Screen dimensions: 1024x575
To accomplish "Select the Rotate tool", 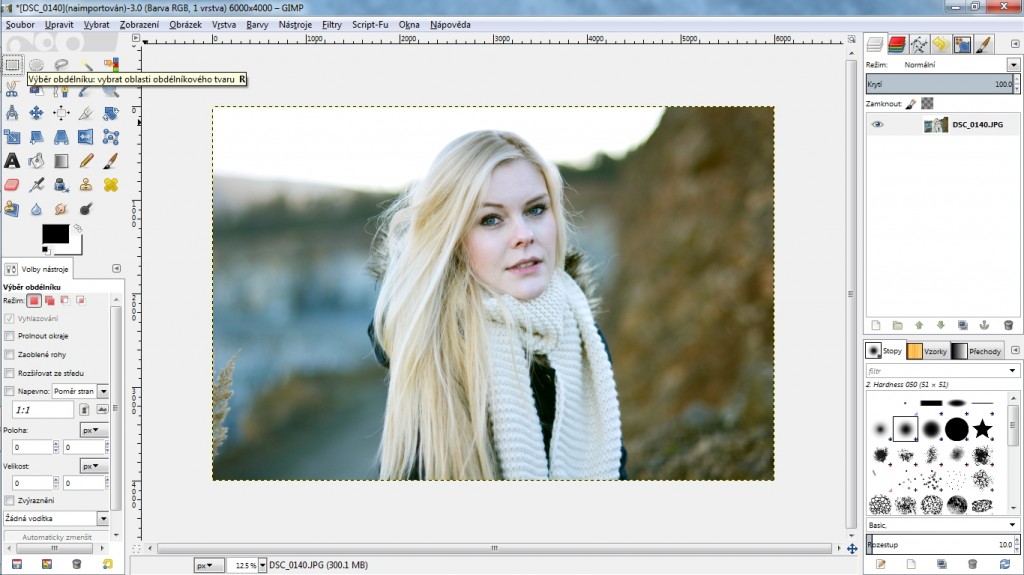I will click(111, 113).
